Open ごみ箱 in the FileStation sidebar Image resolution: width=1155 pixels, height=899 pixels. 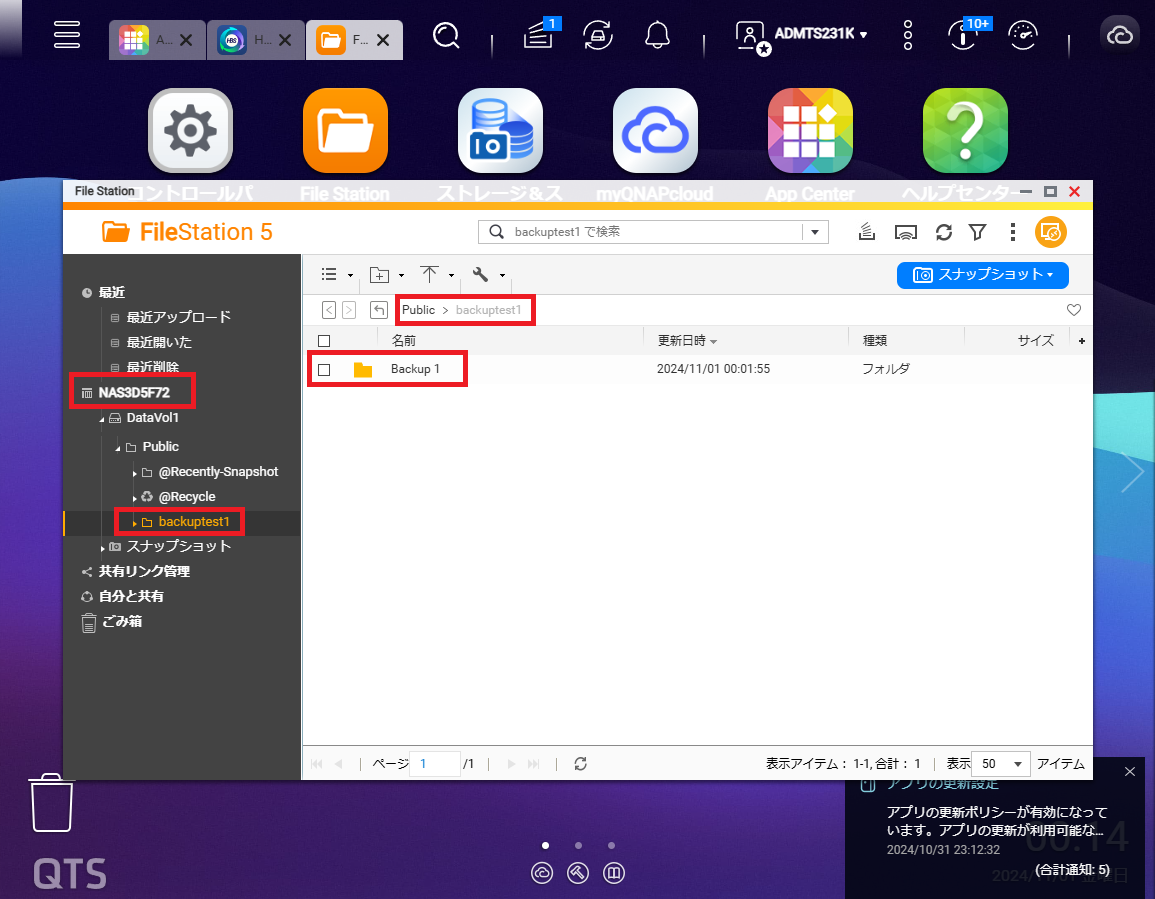click(x=122, y=621)
